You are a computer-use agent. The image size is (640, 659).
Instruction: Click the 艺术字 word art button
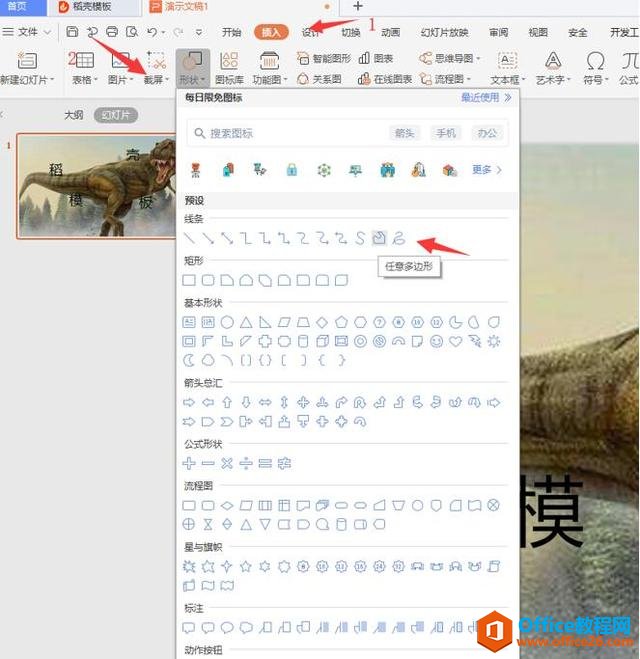pos(551,67)
